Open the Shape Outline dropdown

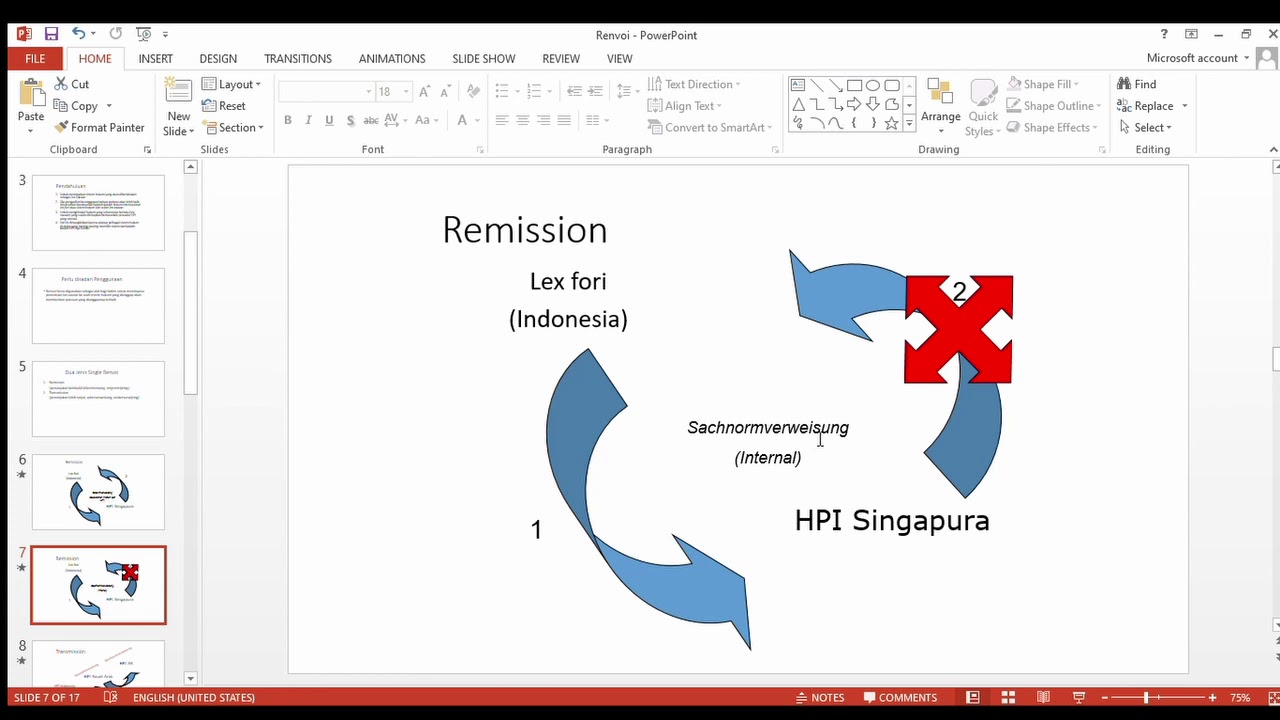pos(1054,106)
